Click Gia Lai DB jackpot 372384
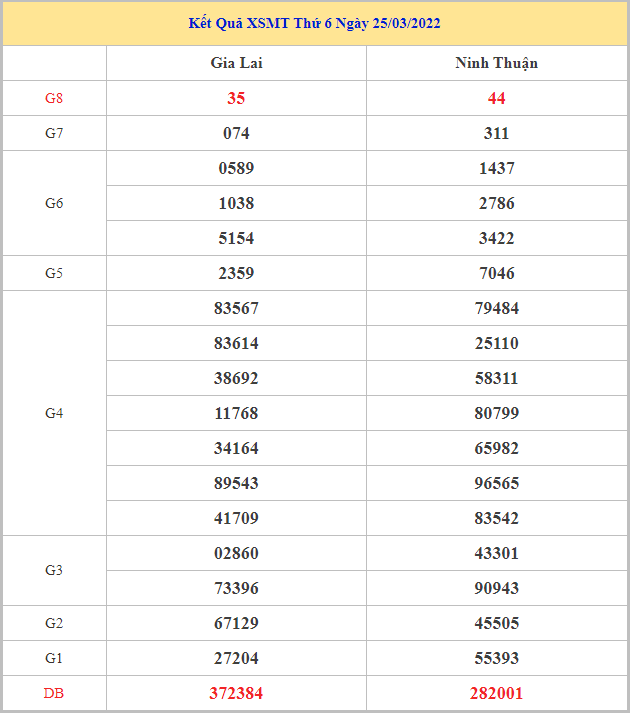631x714 pixels. point(236,693)
